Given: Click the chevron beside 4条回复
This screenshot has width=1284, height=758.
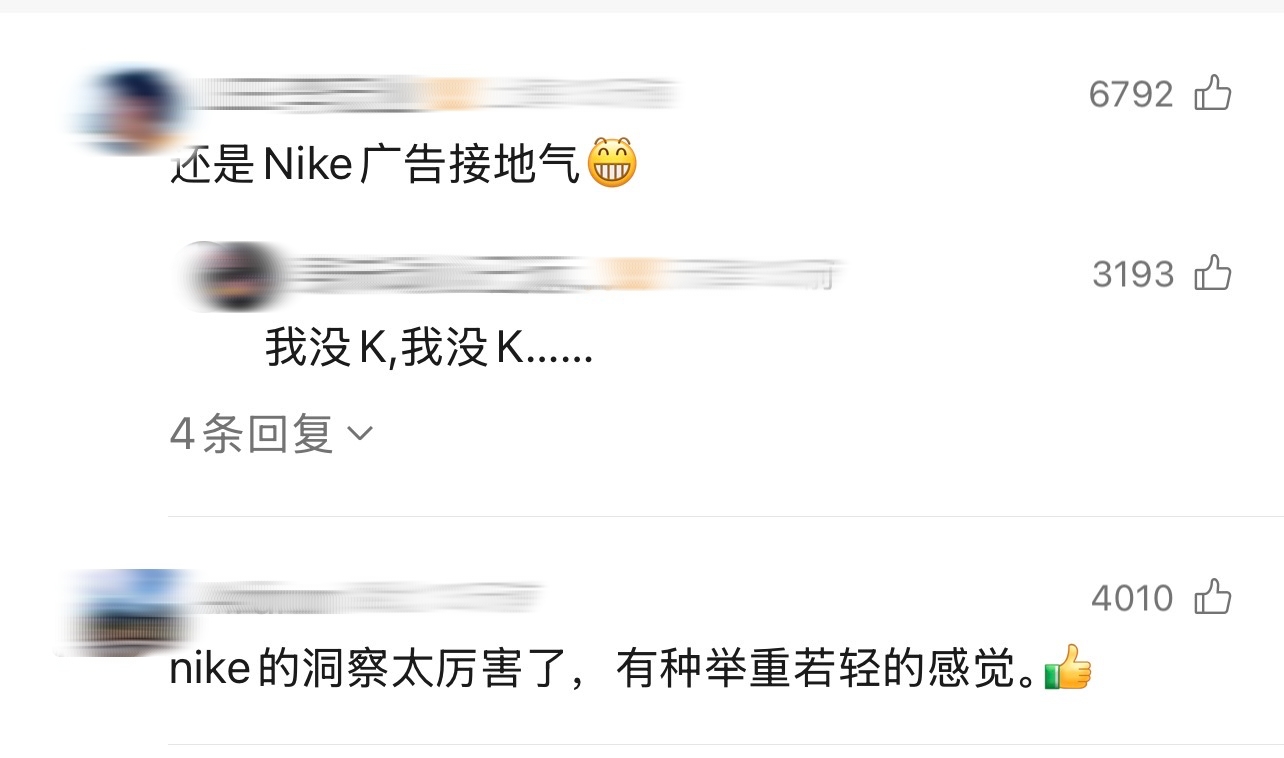Looking at the screenshot, I should pos(359,434).
